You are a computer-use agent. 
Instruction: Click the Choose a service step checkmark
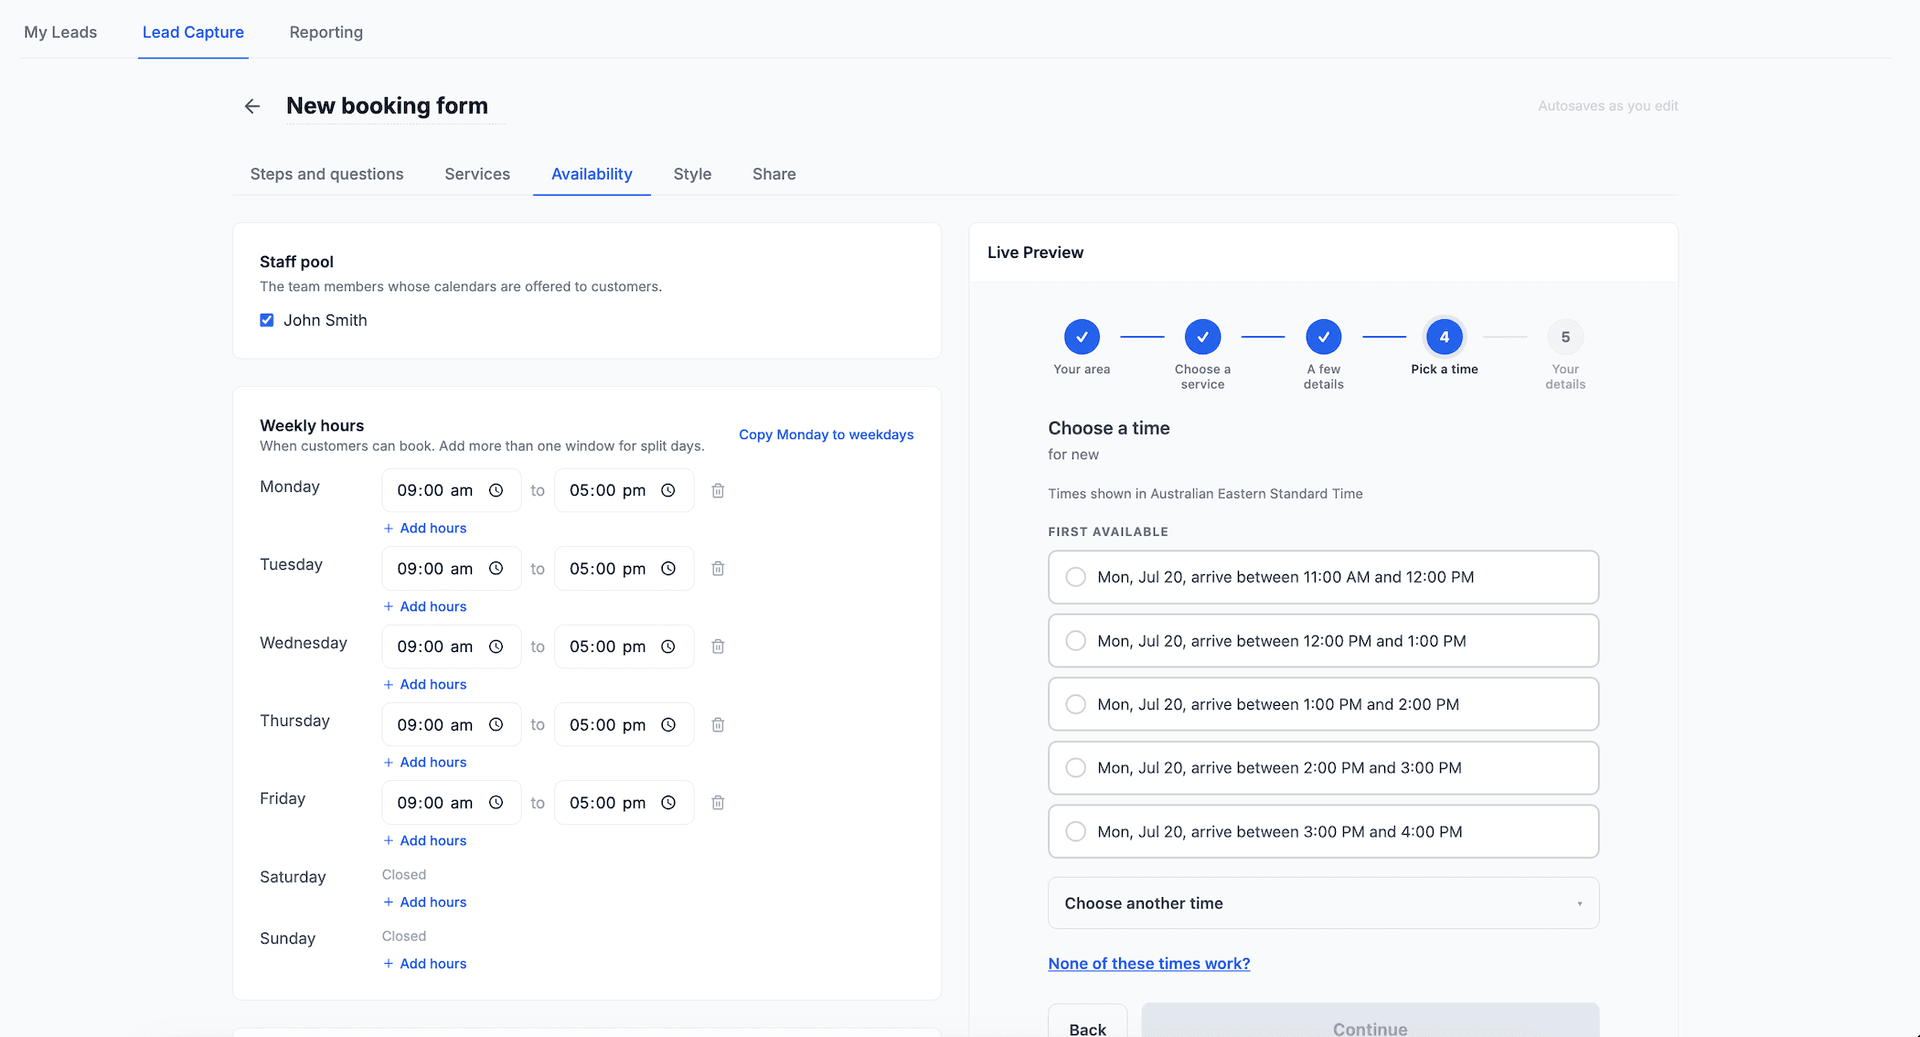click(1203, 337)
